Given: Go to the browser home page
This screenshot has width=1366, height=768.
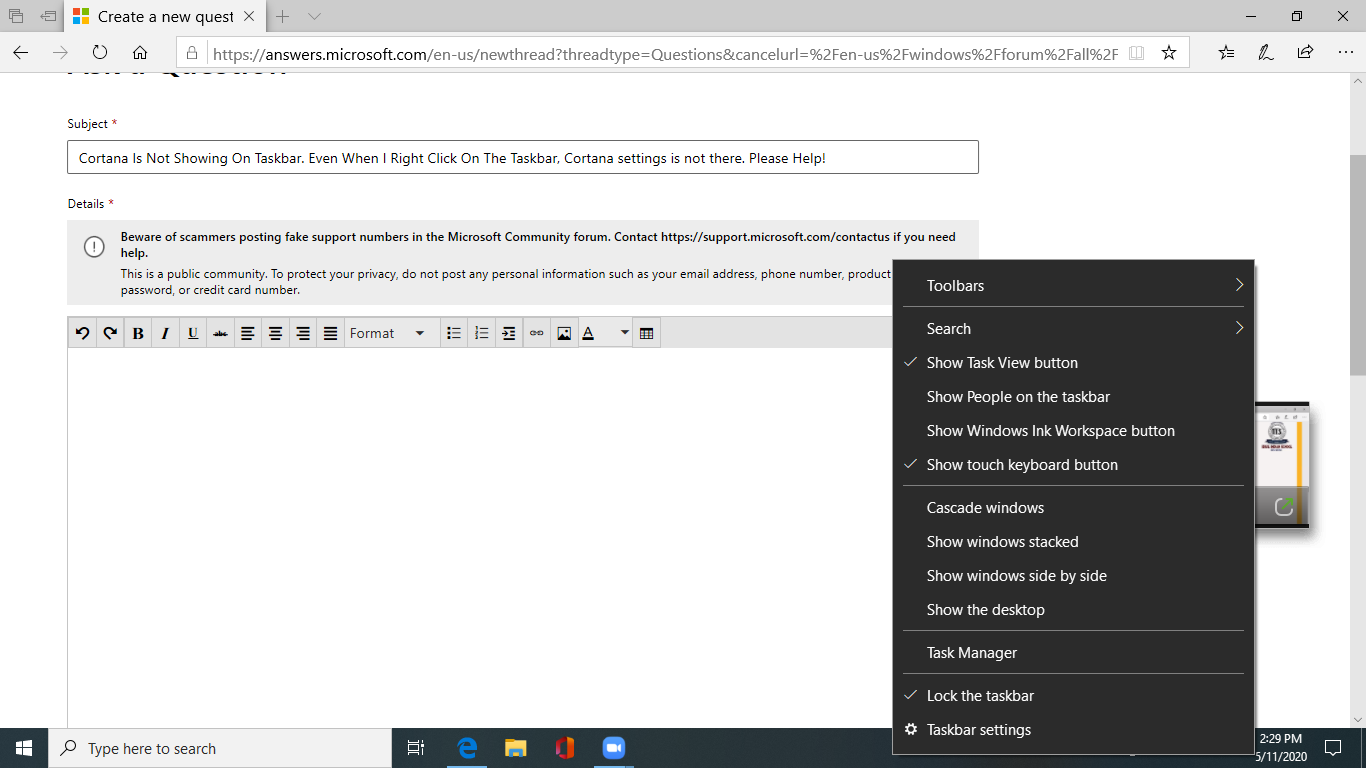Looking at the screenshot, I should pos(140,53).
